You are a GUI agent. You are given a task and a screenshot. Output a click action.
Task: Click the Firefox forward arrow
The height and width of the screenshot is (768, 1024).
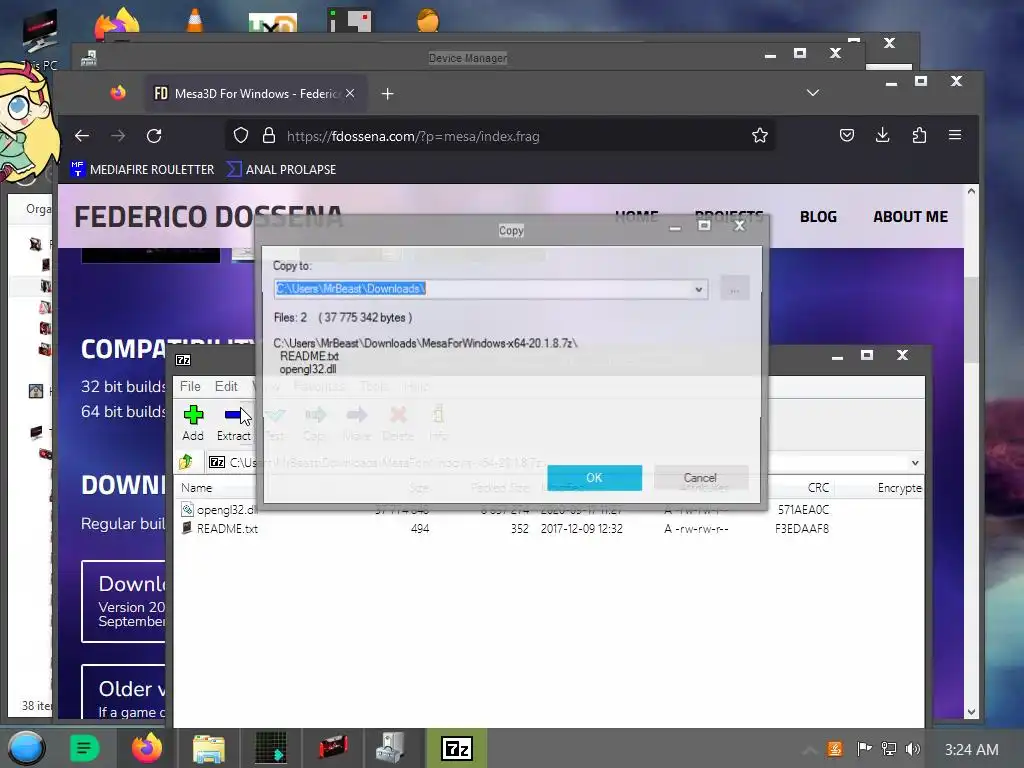point(118,136)
